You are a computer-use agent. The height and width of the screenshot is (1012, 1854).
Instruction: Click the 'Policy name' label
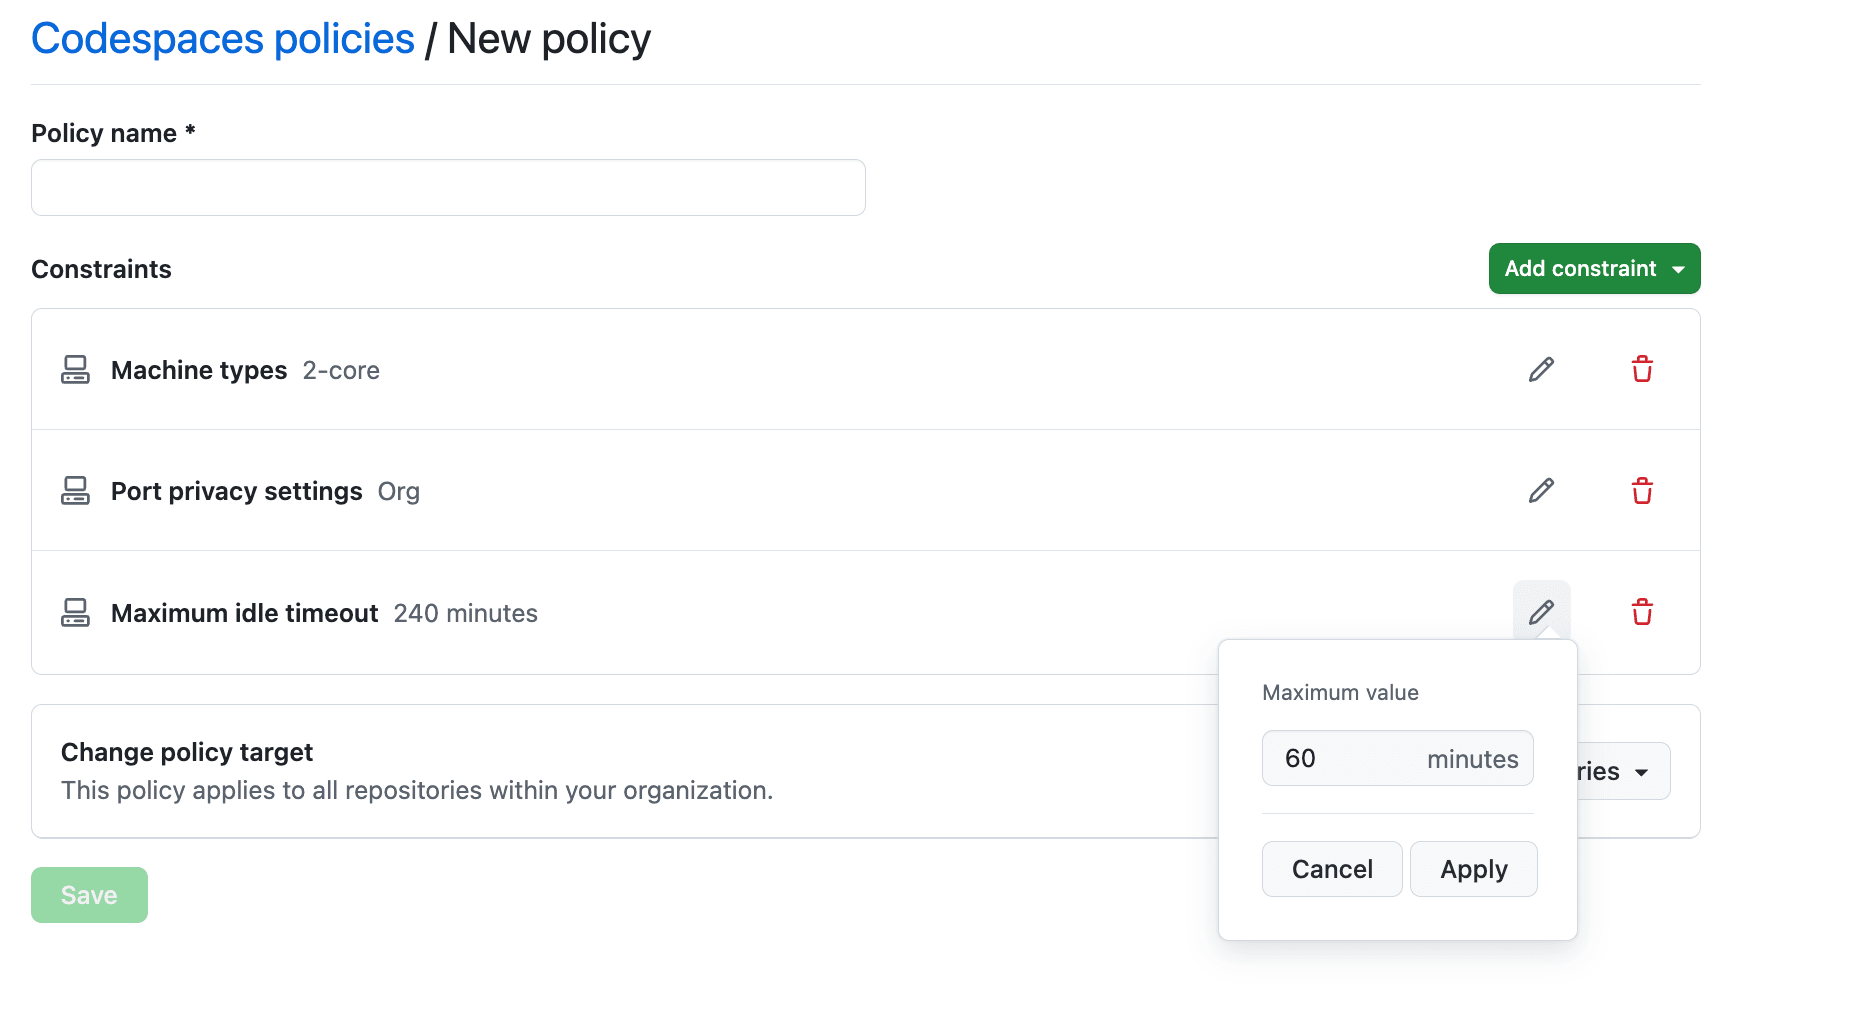113,133
